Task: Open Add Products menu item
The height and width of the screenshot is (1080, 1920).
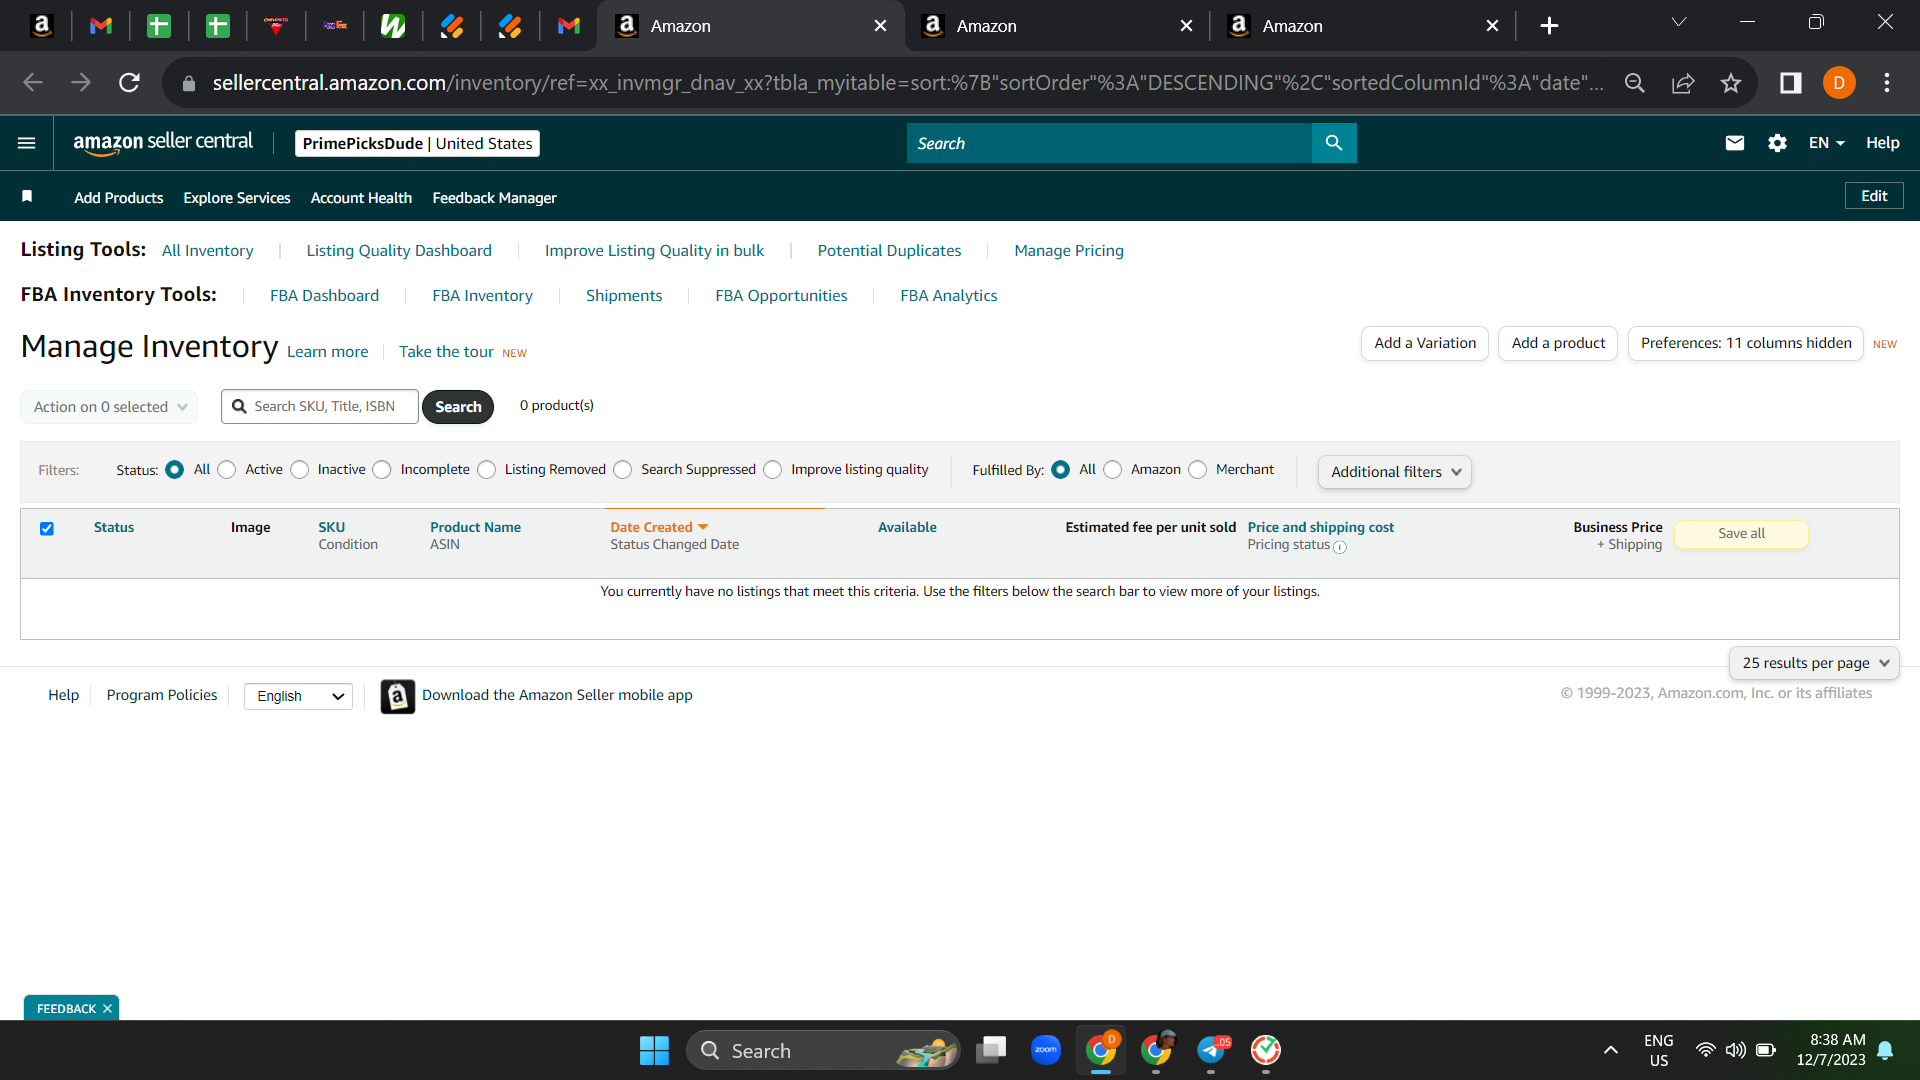Action: [x=118, y=198]
